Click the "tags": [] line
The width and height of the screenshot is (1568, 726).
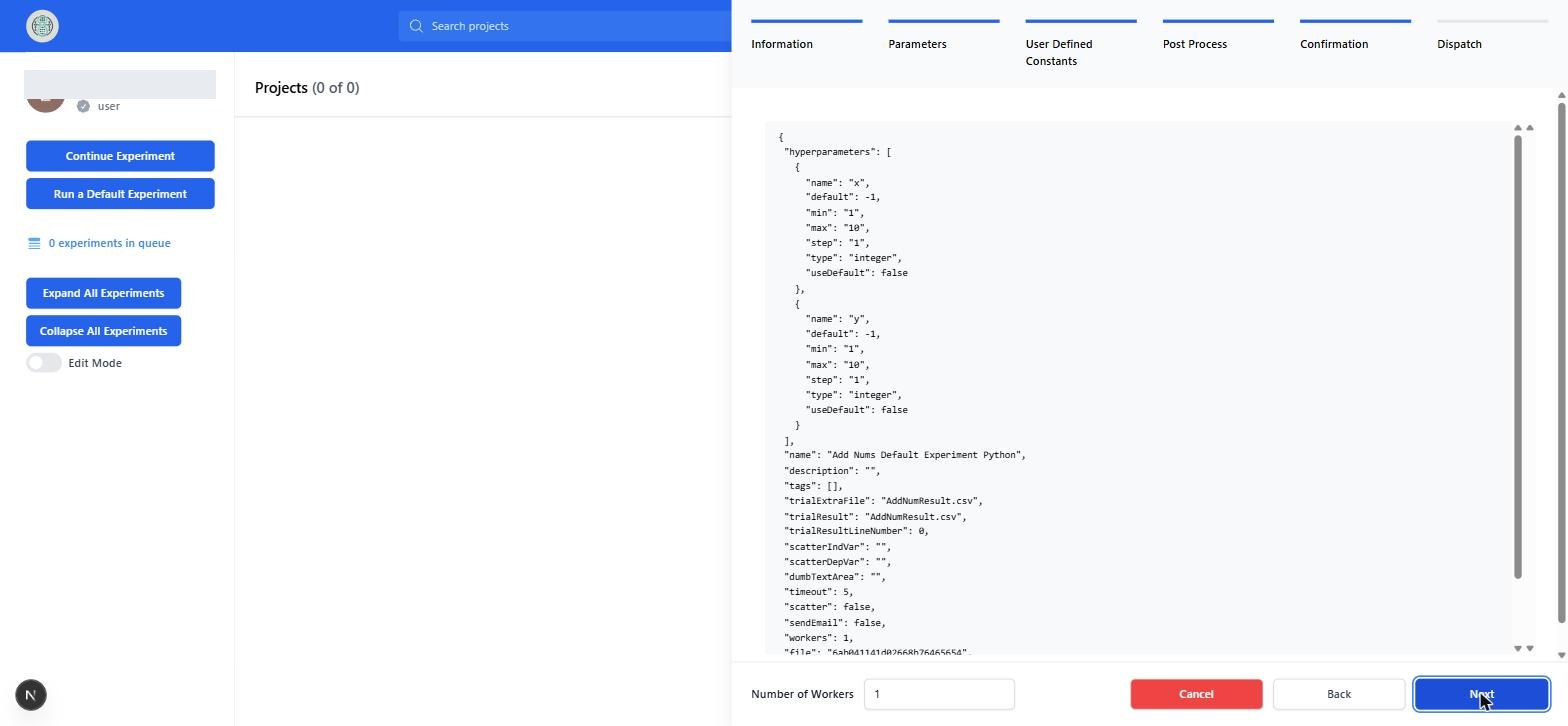(813, 486)
